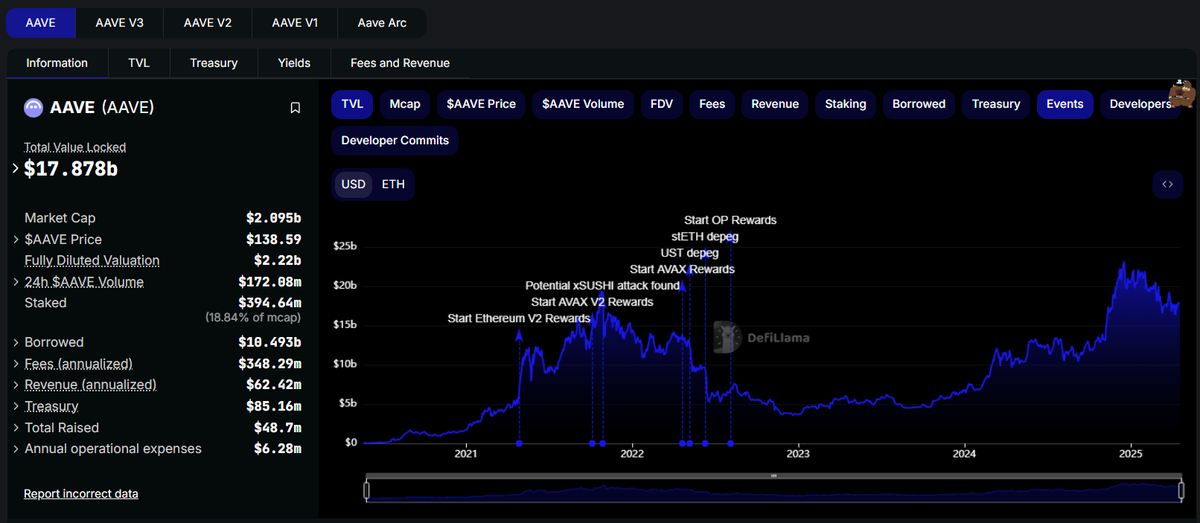The image size is (1200, 523).
Task: Expand Revenue (annualized) details
Action: (x=15, y=385)
